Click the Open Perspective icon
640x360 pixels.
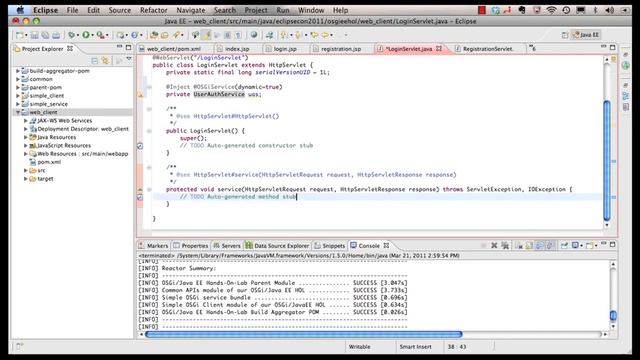click(564, 35)
